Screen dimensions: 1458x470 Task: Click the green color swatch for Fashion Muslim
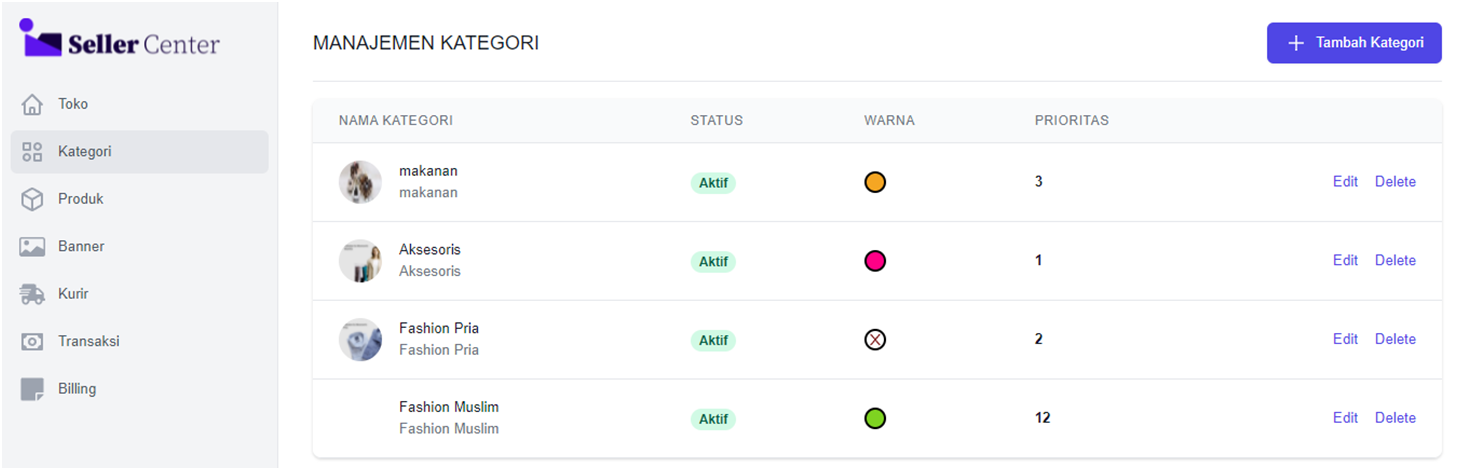(x=875, y=418)
